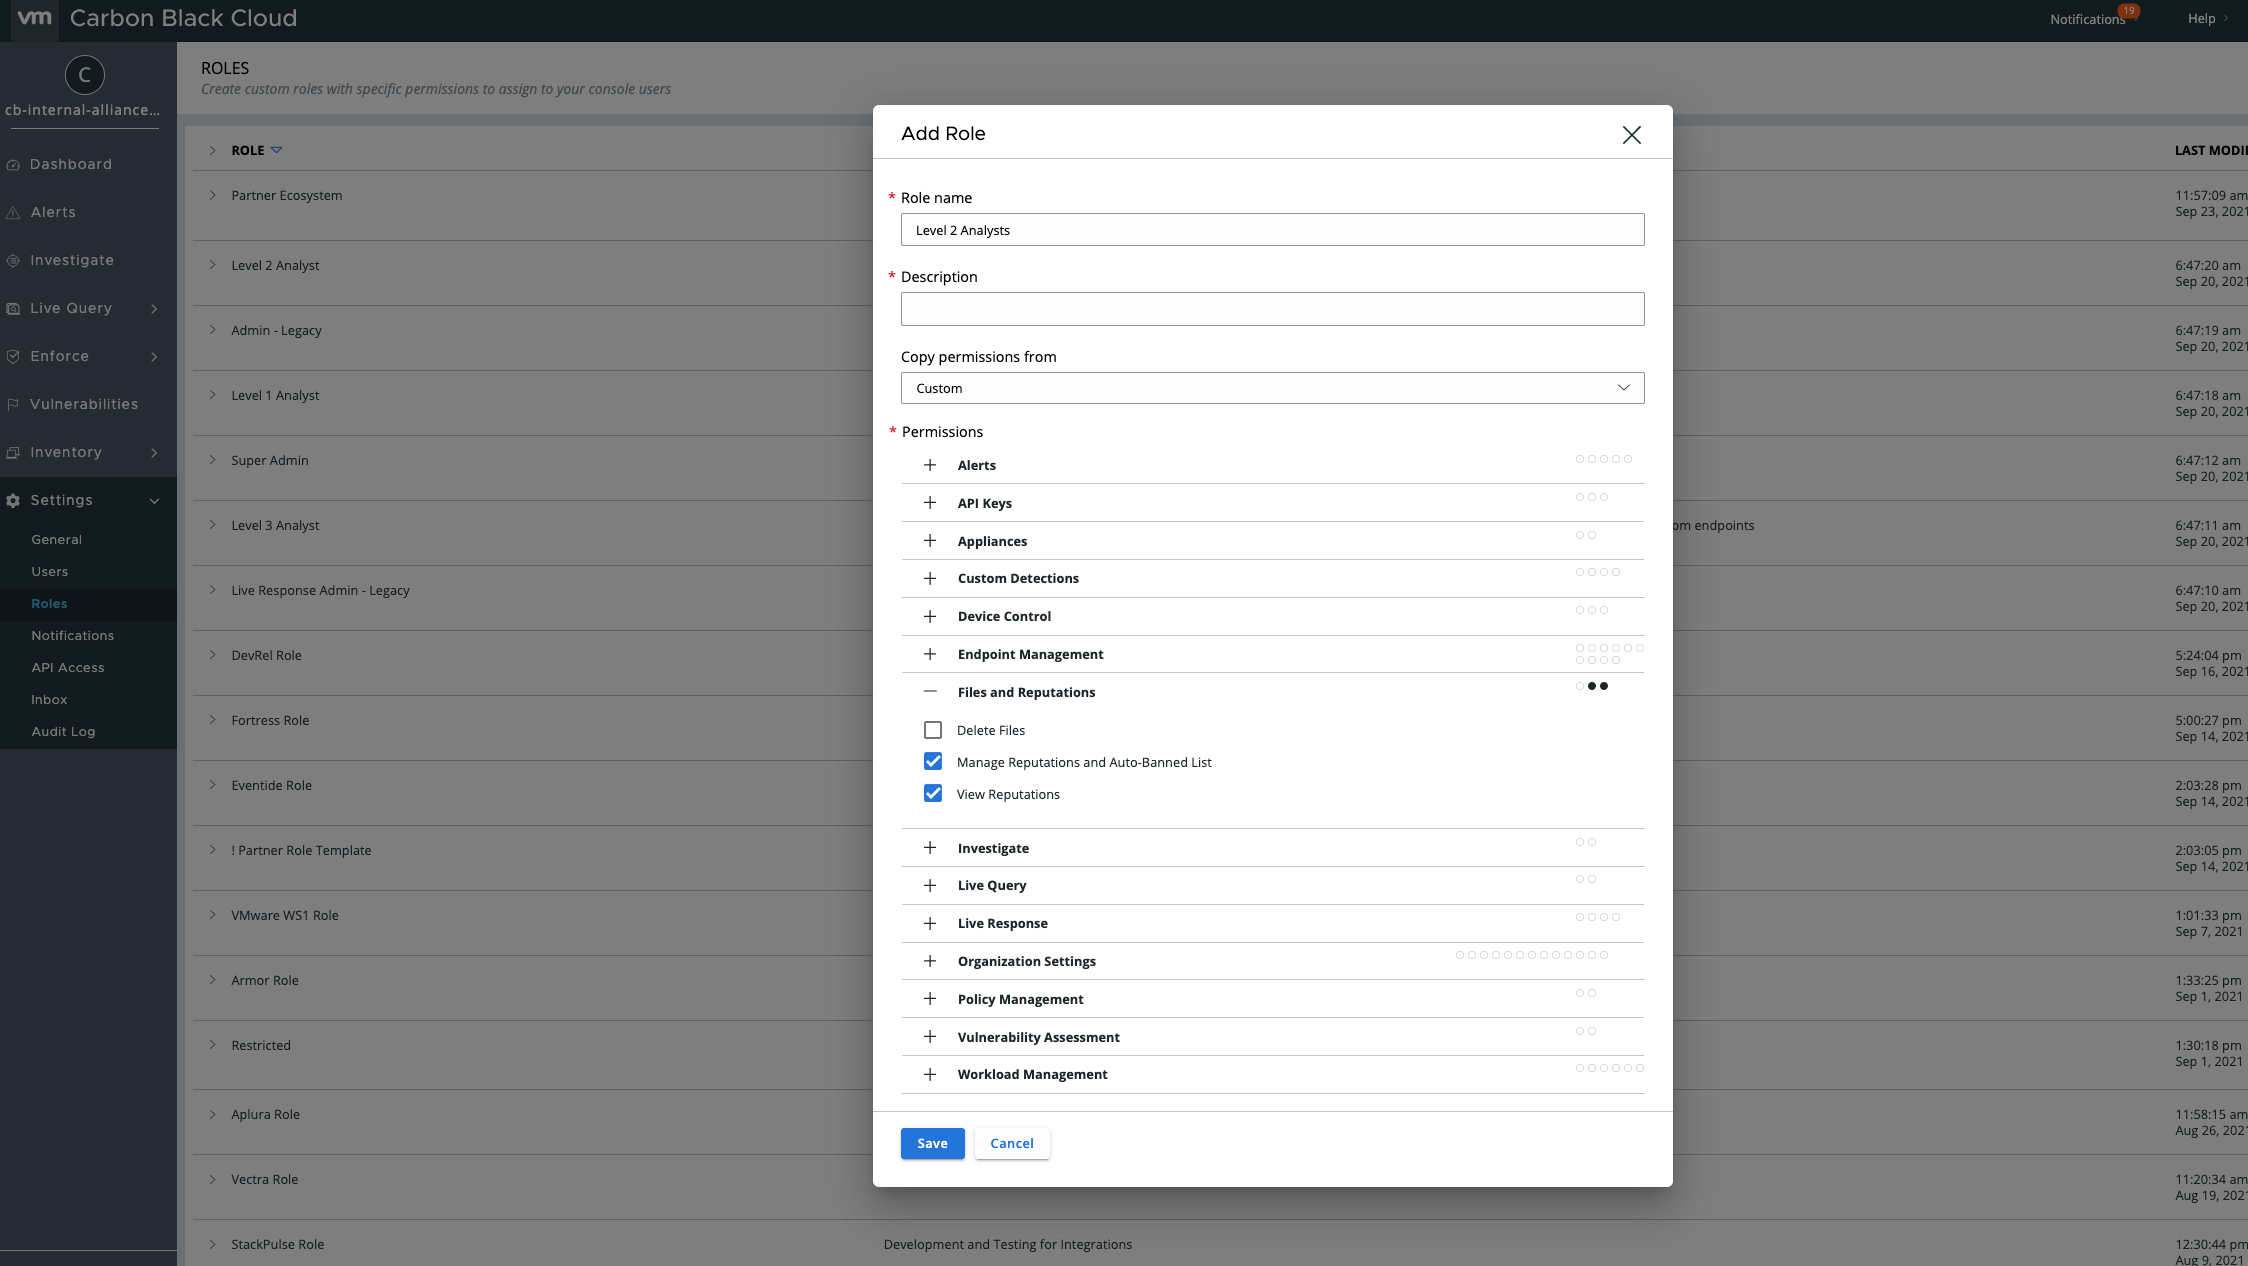Expand the Partner Ecosystem role row
This screenshot has width=2248, height=1266.
coord(212,195)
